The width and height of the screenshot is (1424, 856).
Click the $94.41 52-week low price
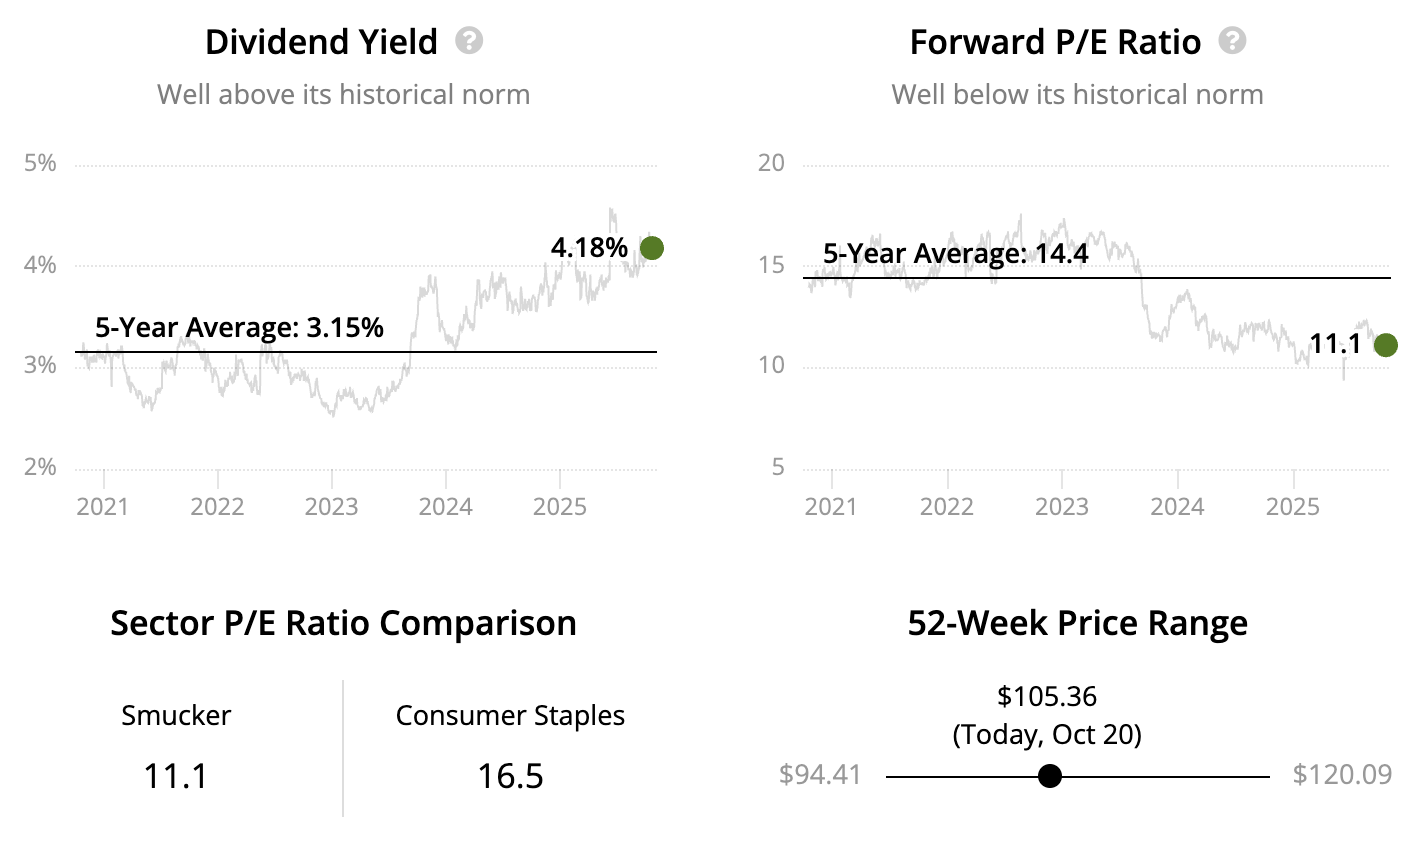[820, 775]
